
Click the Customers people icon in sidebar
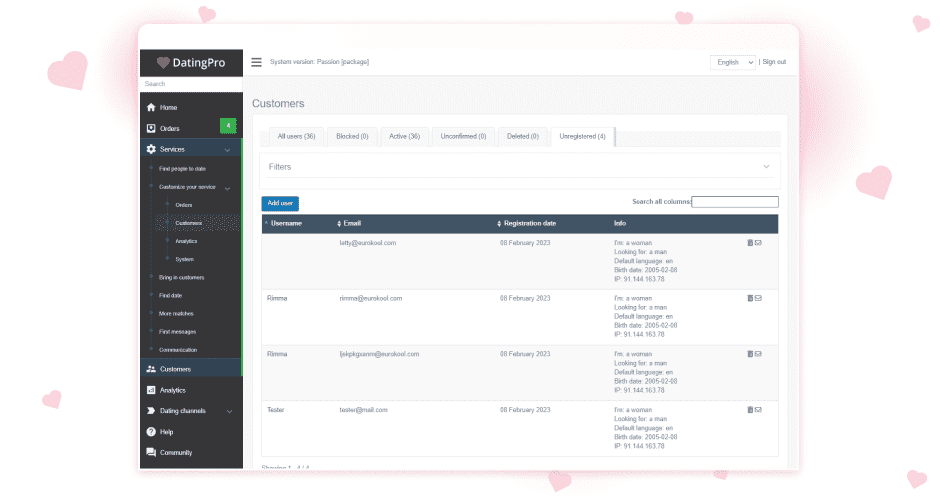click(151, 369)
